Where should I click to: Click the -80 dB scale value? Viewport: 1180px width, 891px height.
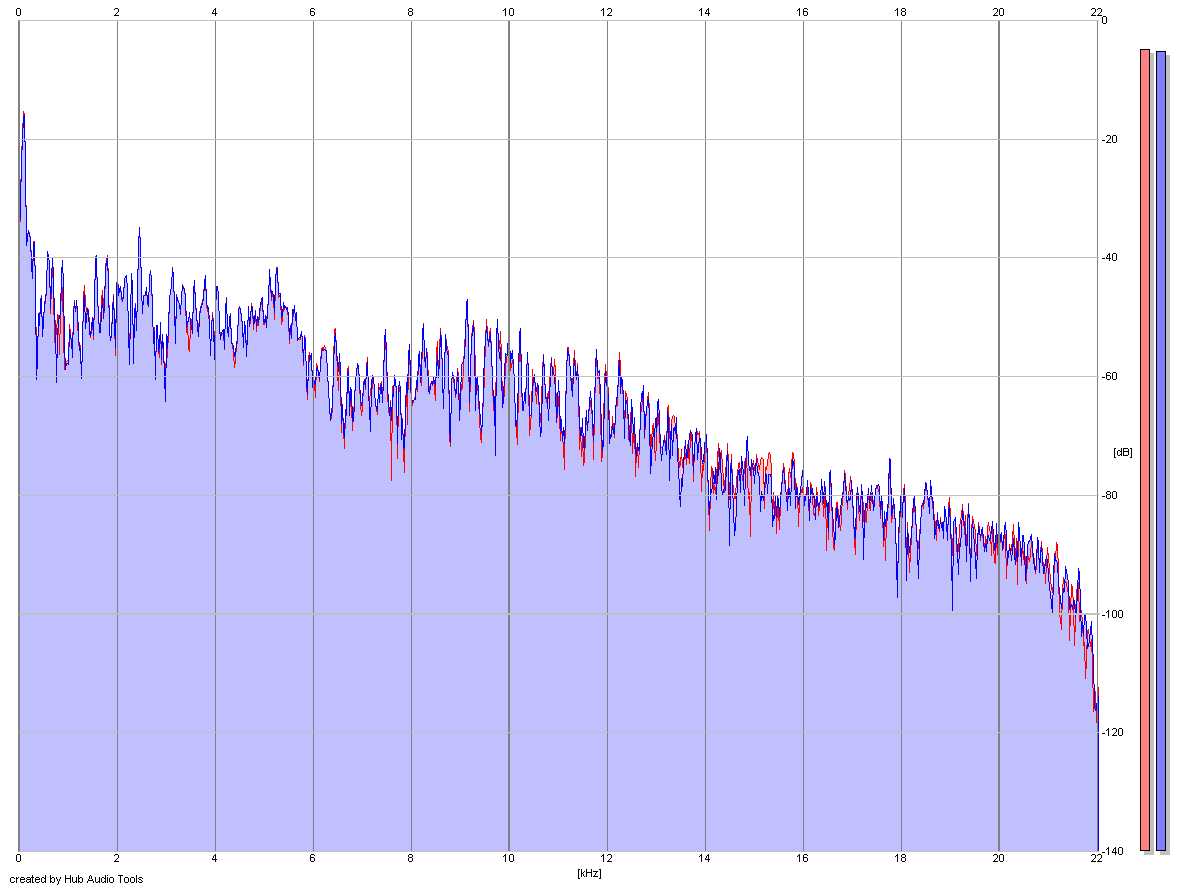(1110, 495)
